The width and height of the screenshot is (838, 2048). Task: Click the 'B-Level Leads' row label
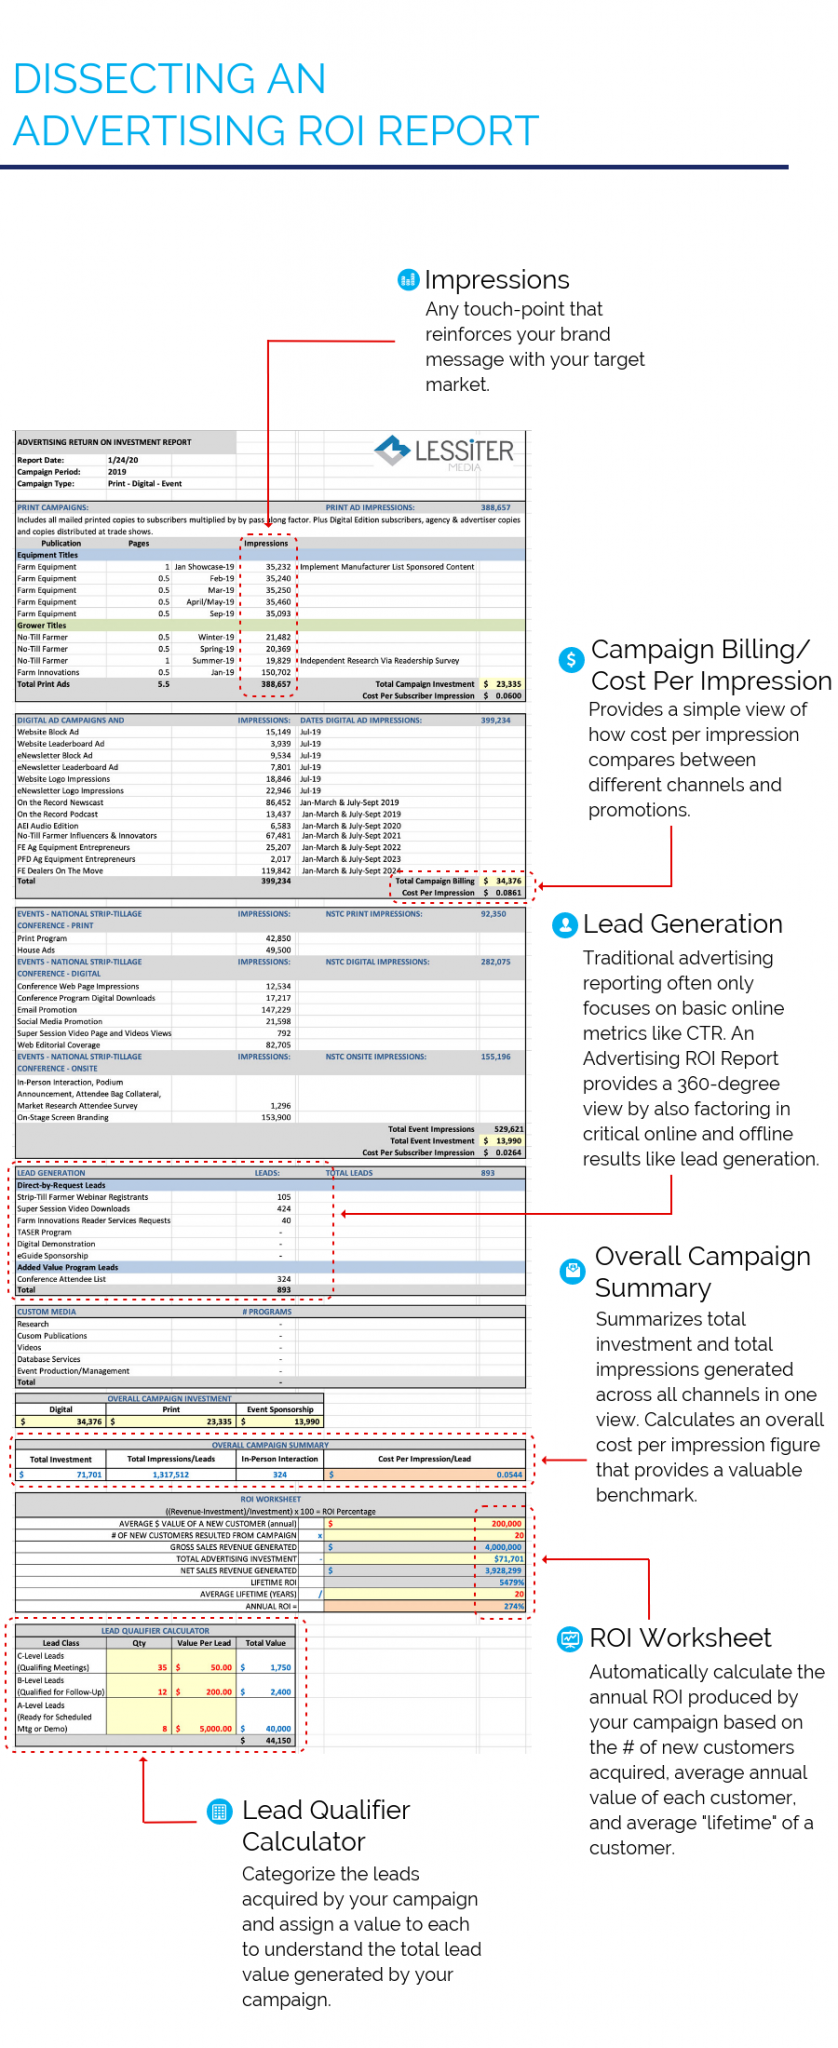(x=41, y=1681)
